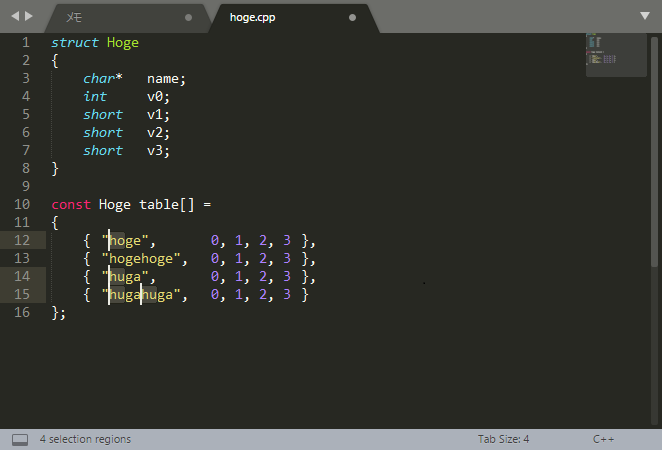
Task: Open Tab Size: 4 indentation menu
Action: pos(503,439)
